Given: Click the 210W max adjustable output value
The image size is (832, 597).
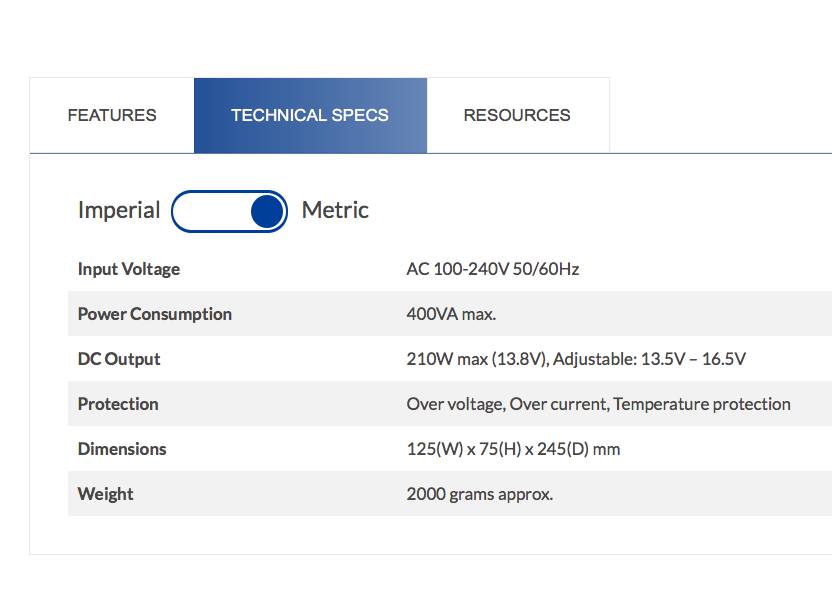Looking at the screenshot, I should click(x=576, y=359).
